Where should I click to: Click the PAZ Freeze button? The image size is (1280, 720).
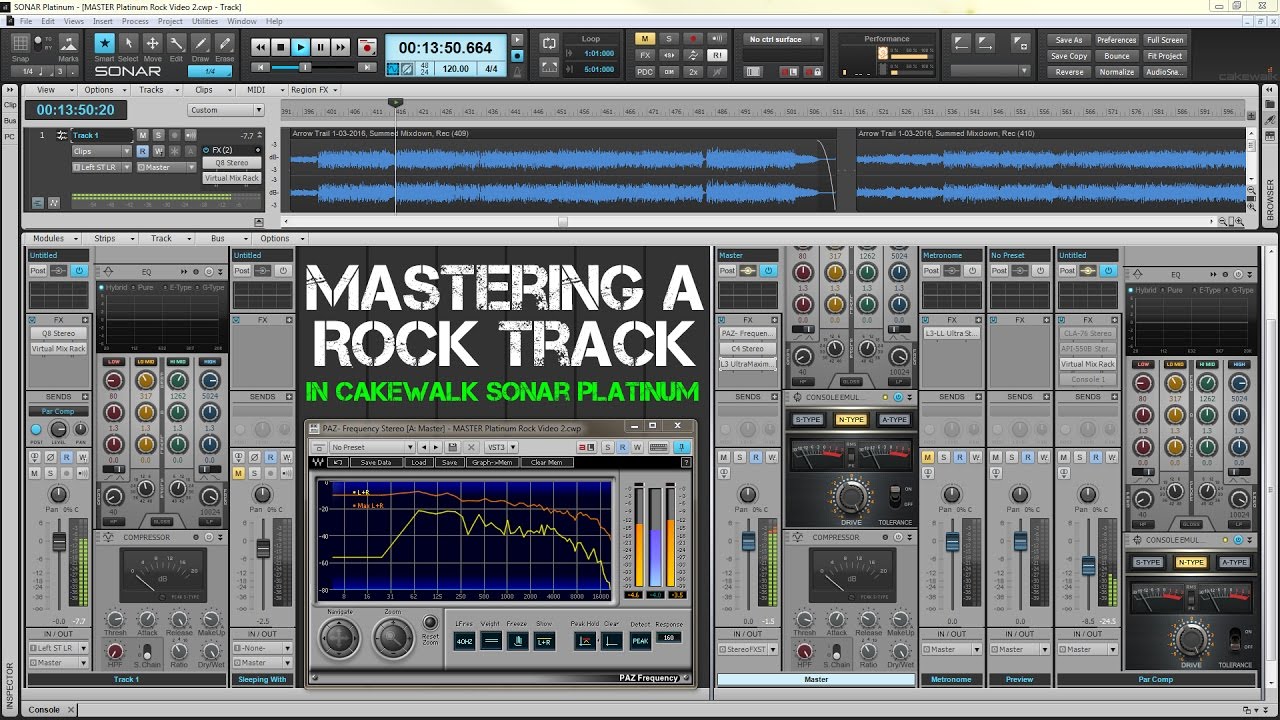[x=517, y=641]
